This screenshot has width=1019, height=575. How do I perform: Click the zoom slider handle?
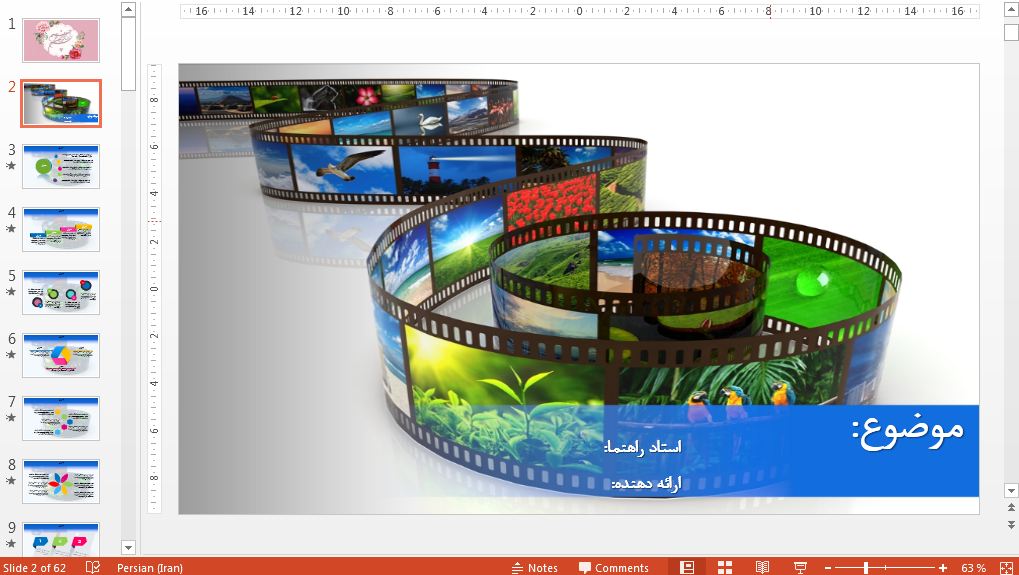click(x=866, y=567)
